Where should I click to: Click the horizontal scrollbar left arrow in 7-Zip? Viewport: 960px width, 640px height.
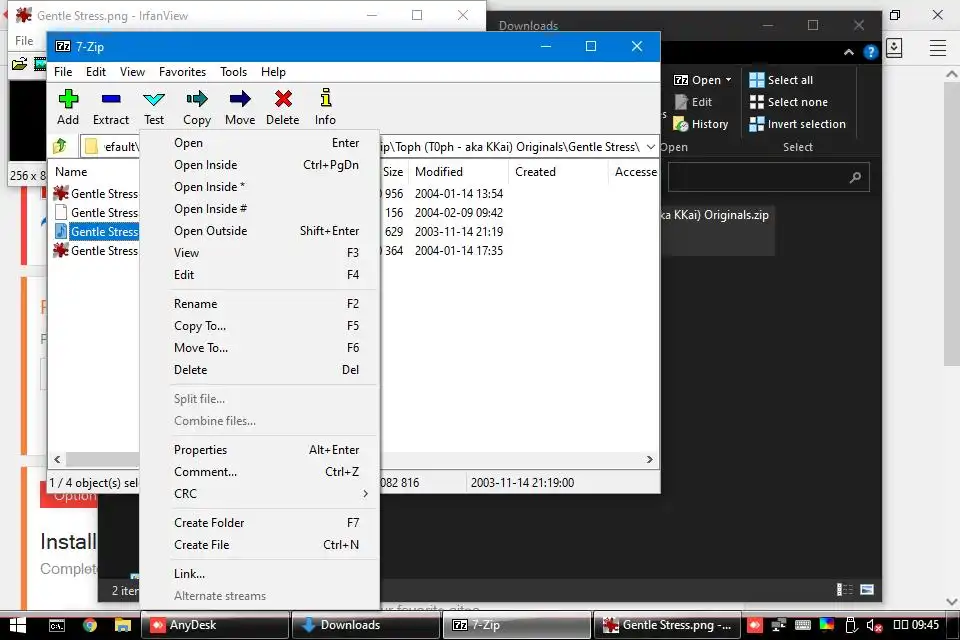click(57, 459)
